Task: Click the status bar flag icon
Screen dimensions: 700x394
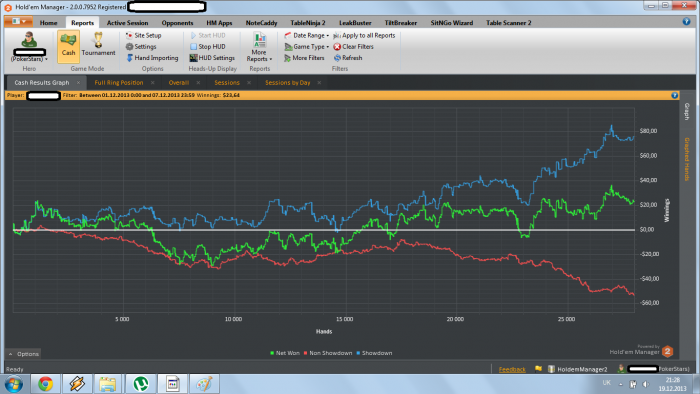Action: (538, 369)
